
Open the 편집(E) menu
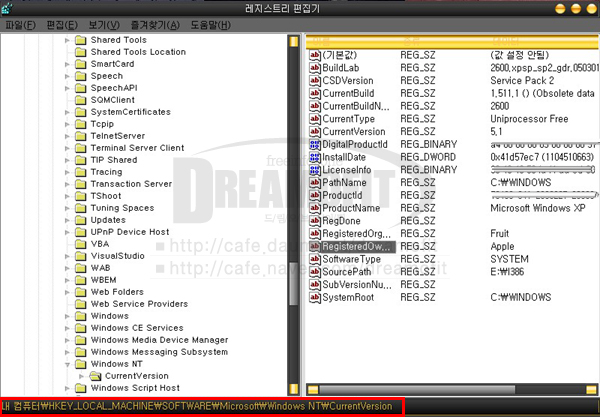[x=62, y=25]
